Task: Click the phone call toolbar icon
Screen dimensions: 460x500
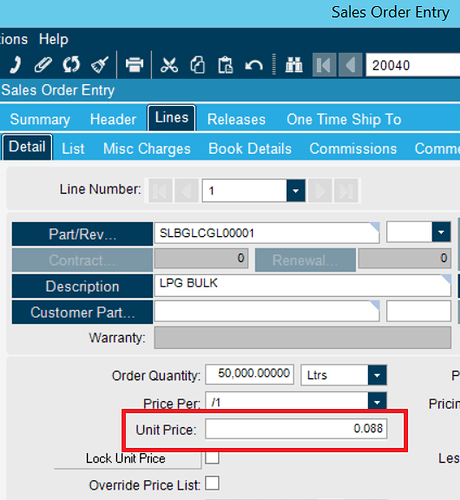Action: 15,65
